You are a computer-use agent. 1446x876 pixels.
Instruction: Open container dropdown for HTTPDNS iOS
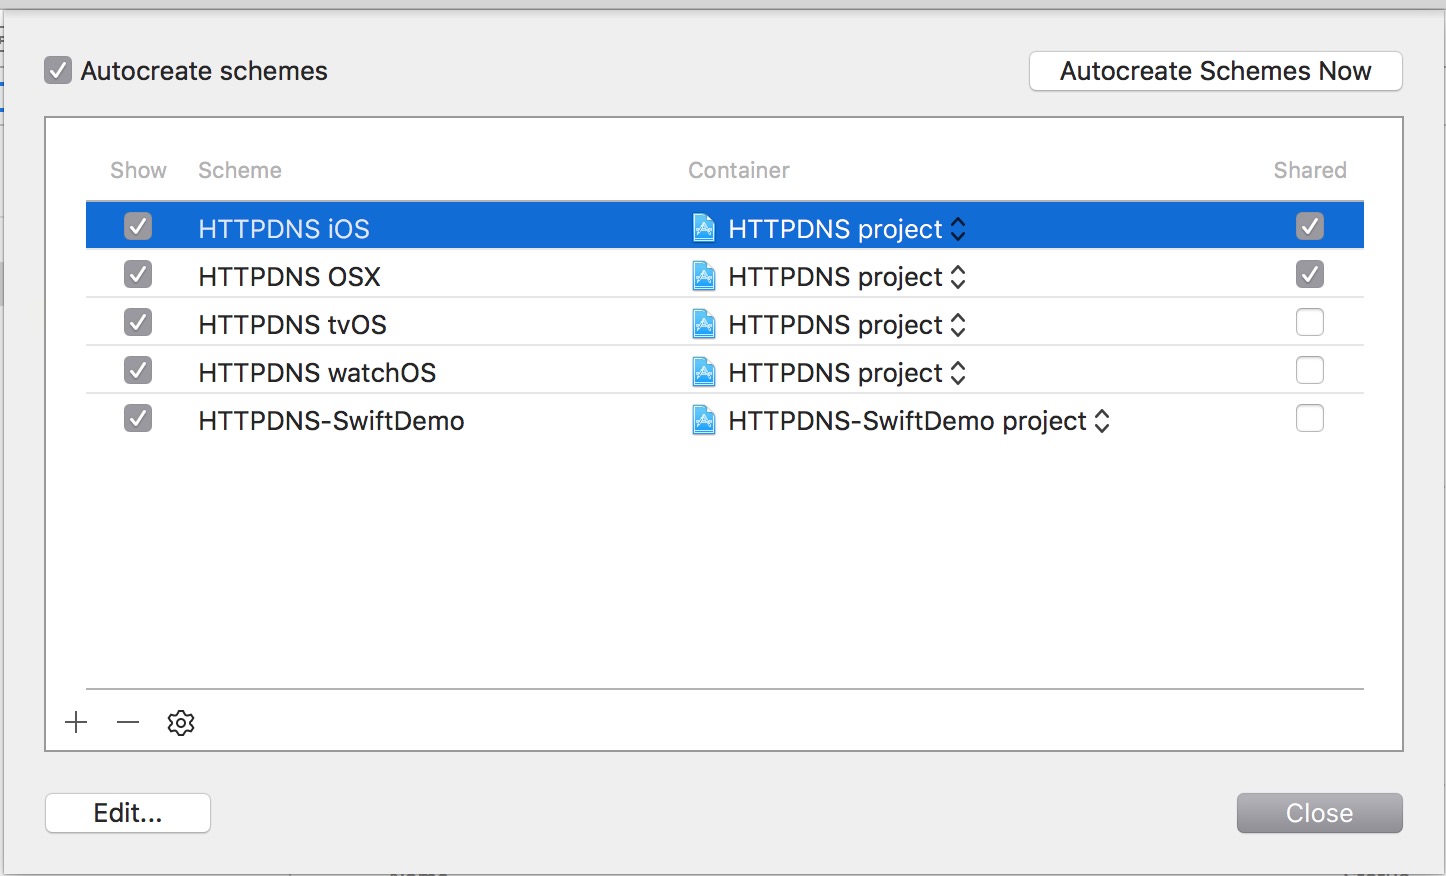(958, 229)
